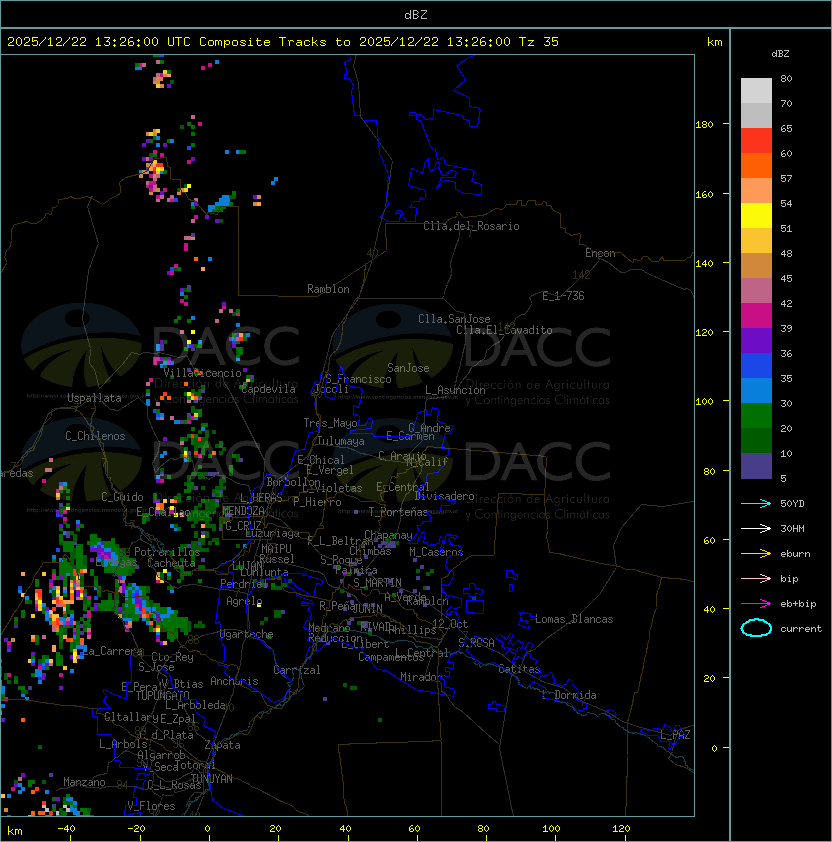Screen dimensions: 832x842
Task: Click the 'current' legend label
Action: pos(801,629)
